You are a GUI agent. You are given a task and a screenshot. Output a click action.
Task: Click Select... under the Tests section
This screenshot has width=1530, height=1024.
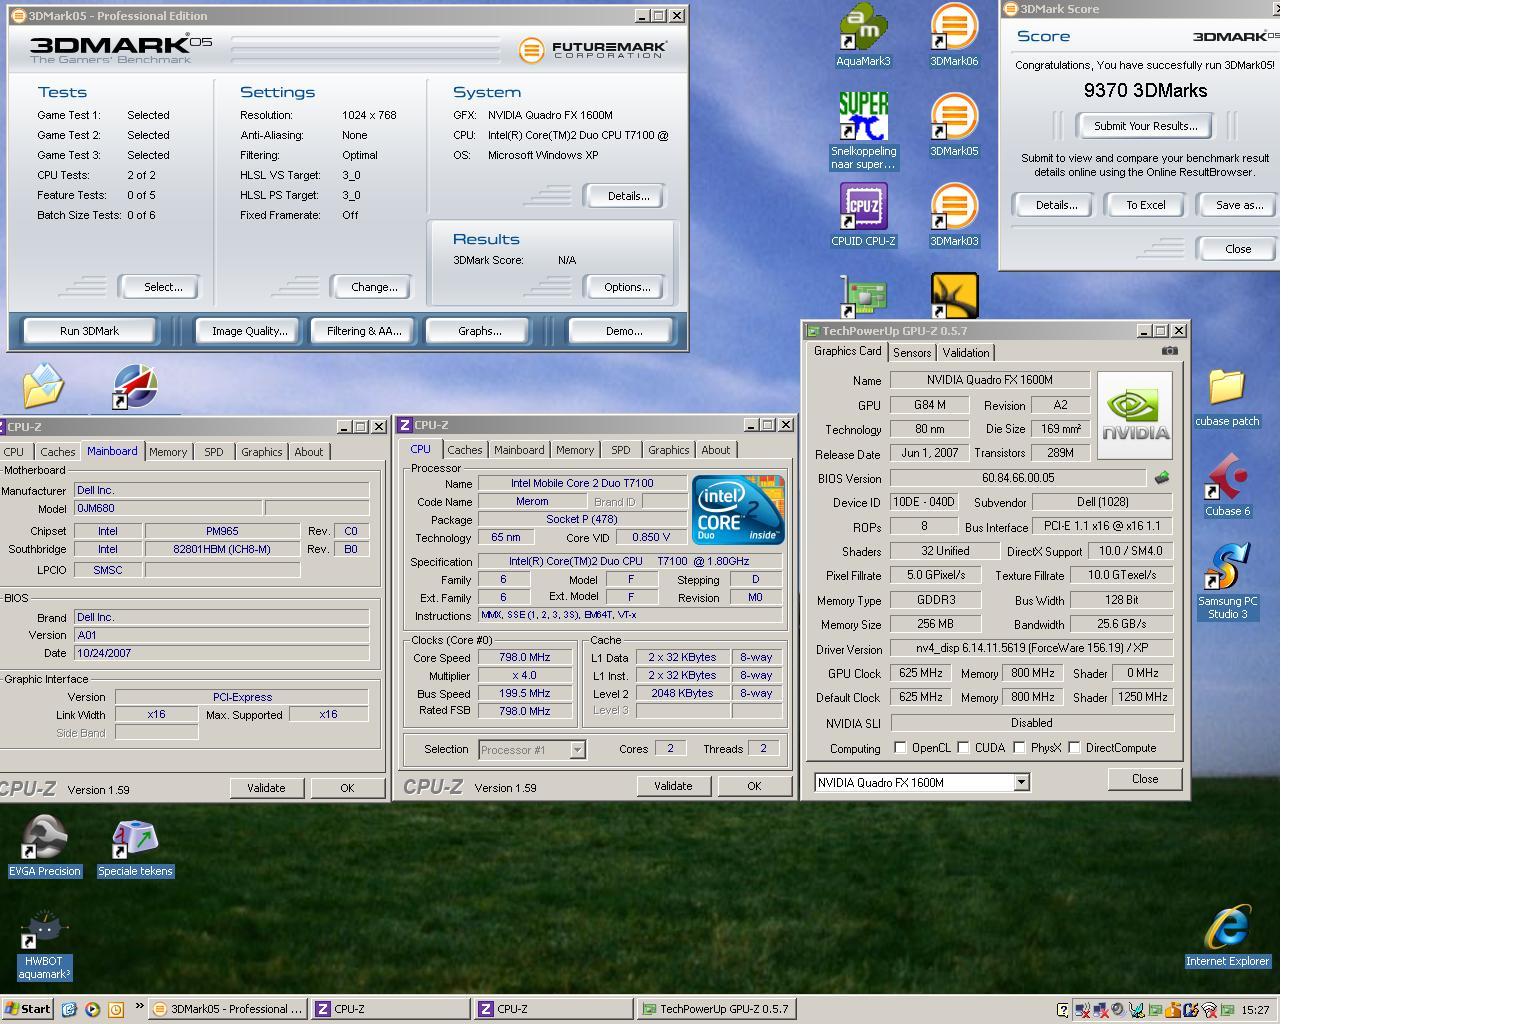pyautogui.click(x=163, y=287)
